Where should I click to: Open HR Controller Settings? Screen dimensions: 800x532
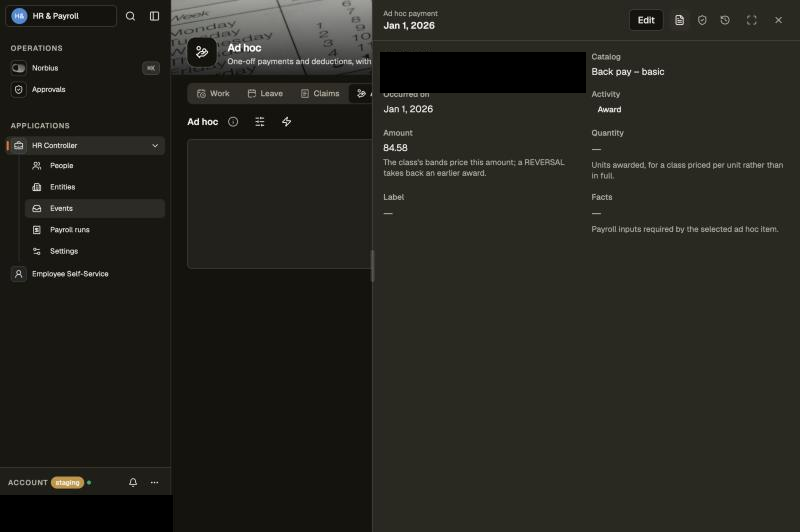pyautogui.click(x=95, y=251)
